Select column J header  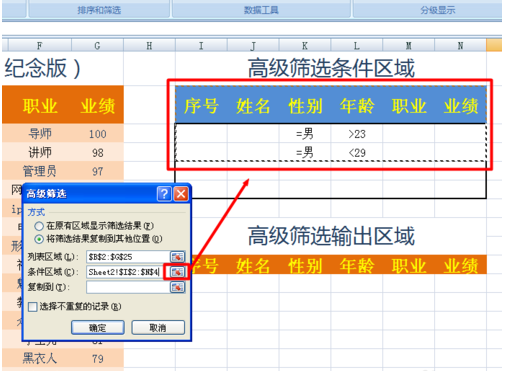(253, 46)
